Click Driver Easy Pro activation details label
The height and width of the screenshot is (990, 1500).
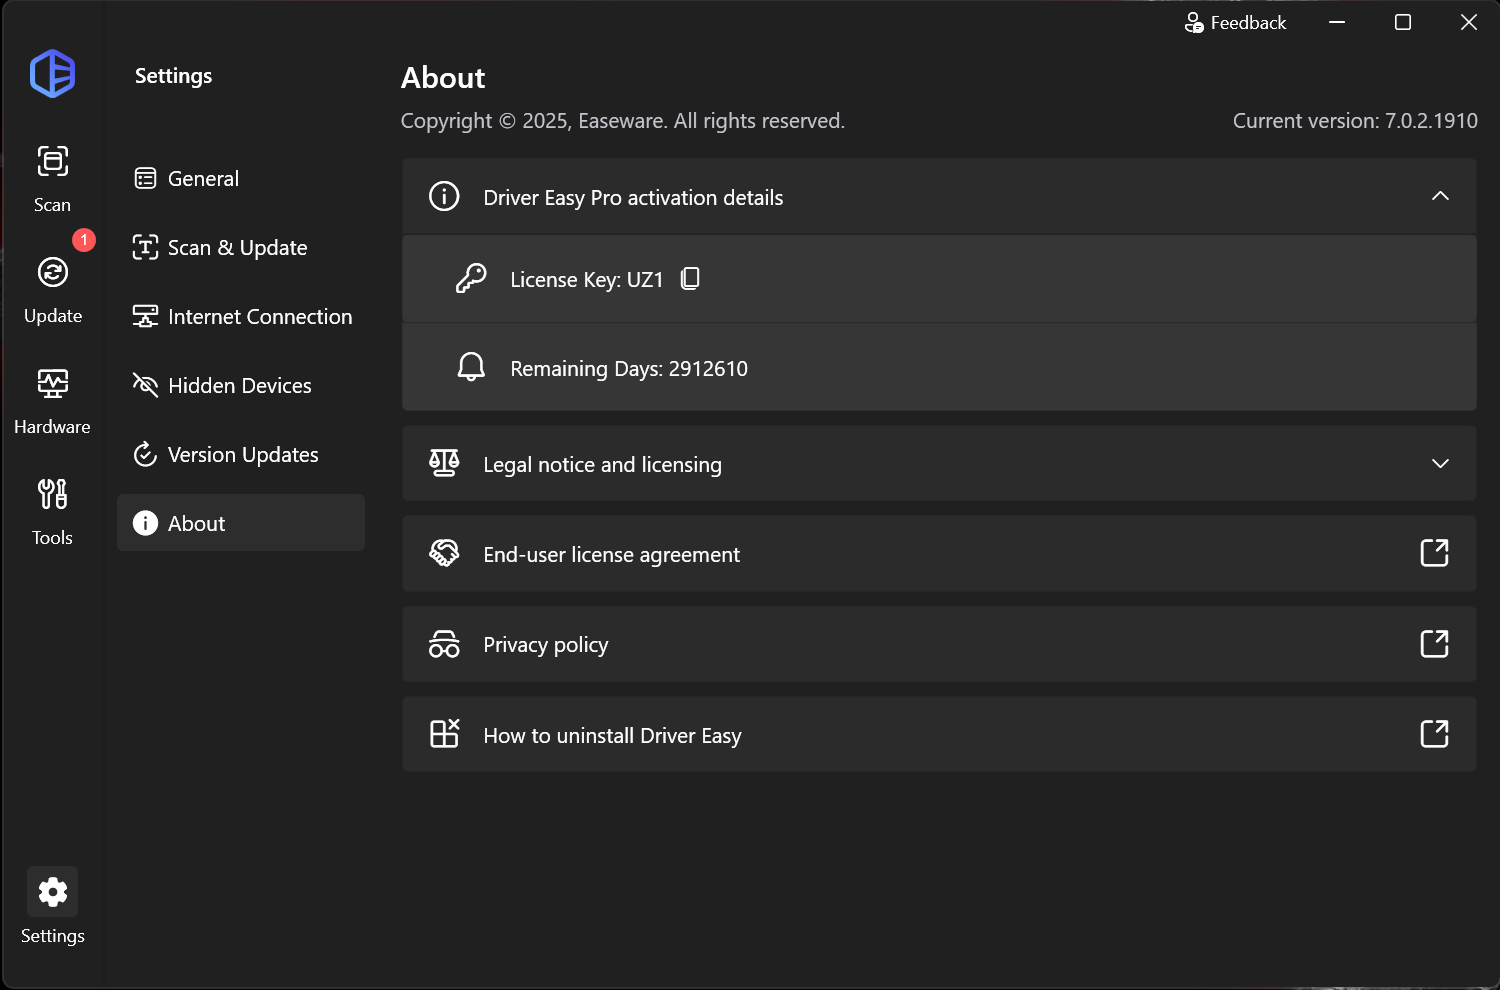click(633, 197)
